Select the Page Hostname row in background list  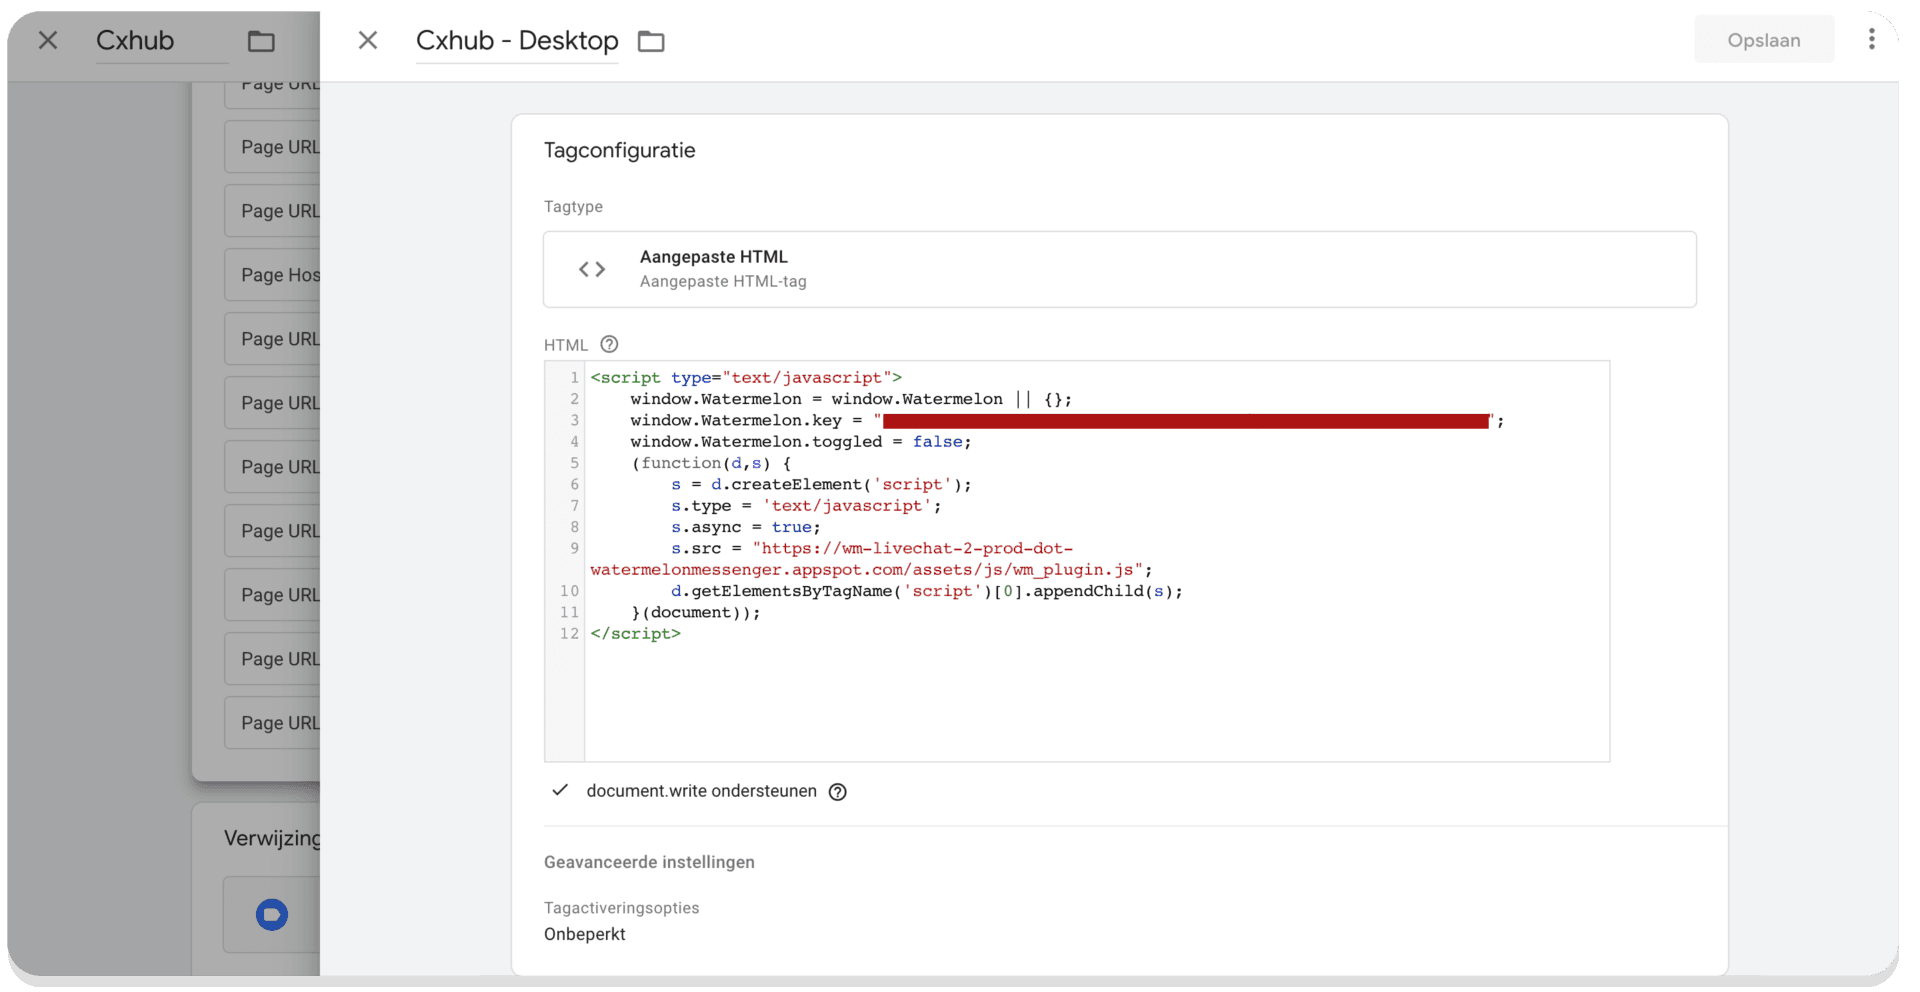click(272, 275)
